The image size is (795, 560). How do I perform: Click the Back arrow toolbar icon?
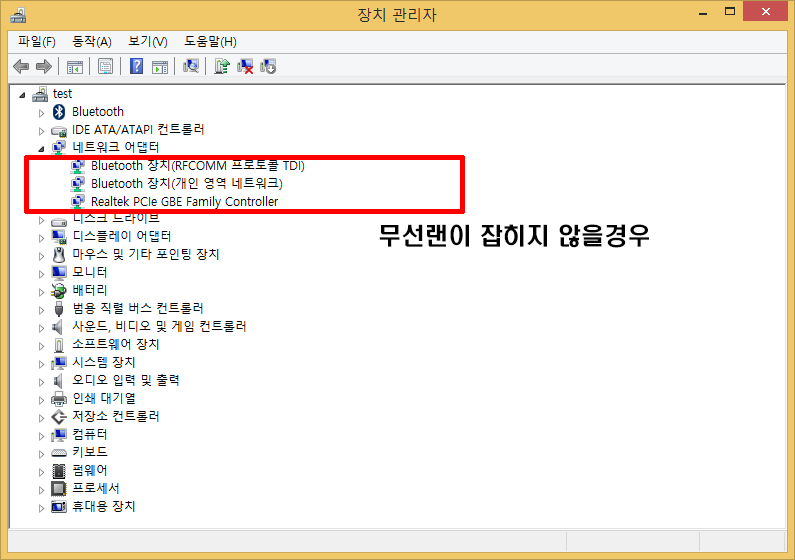[x=21, y=66]
